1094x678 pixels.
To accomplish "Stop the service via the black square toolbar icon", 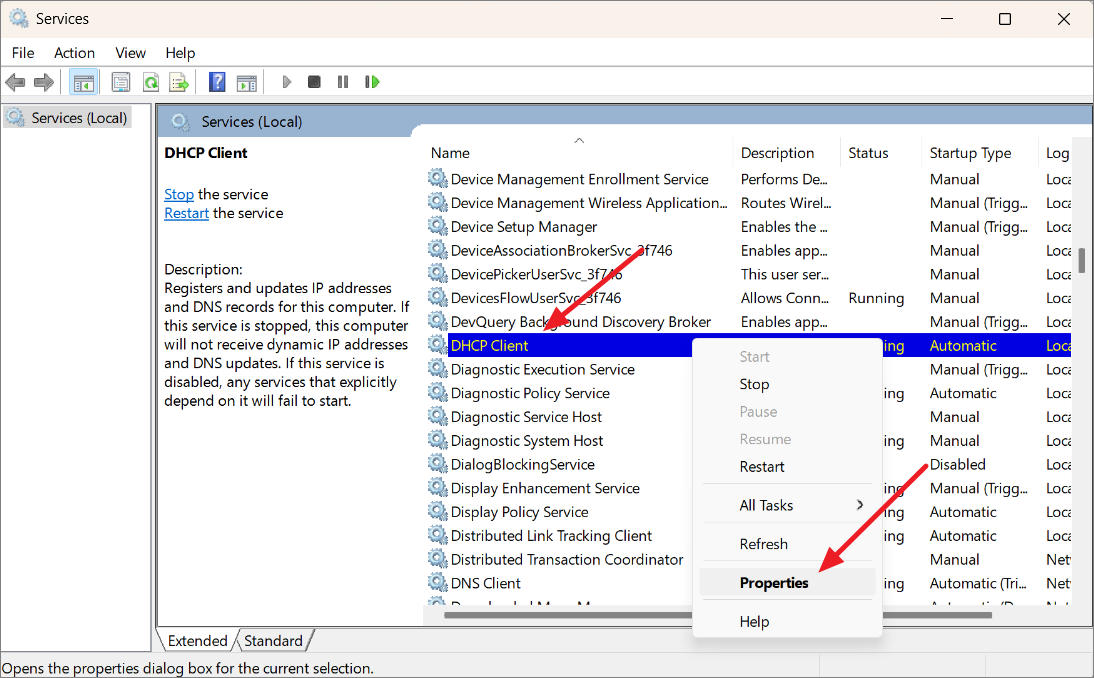I will 314,81.
